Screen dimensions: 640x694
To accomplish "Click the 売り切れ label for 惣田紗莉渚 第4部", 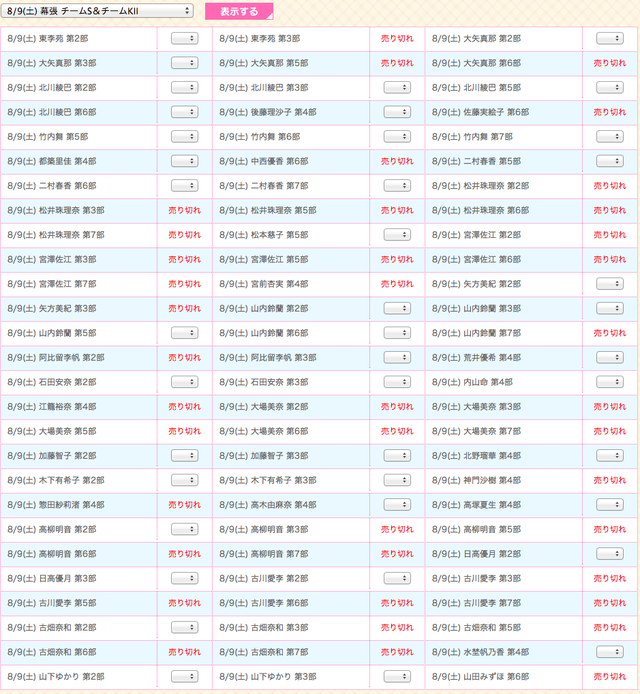I will click(x=185, y=505).
